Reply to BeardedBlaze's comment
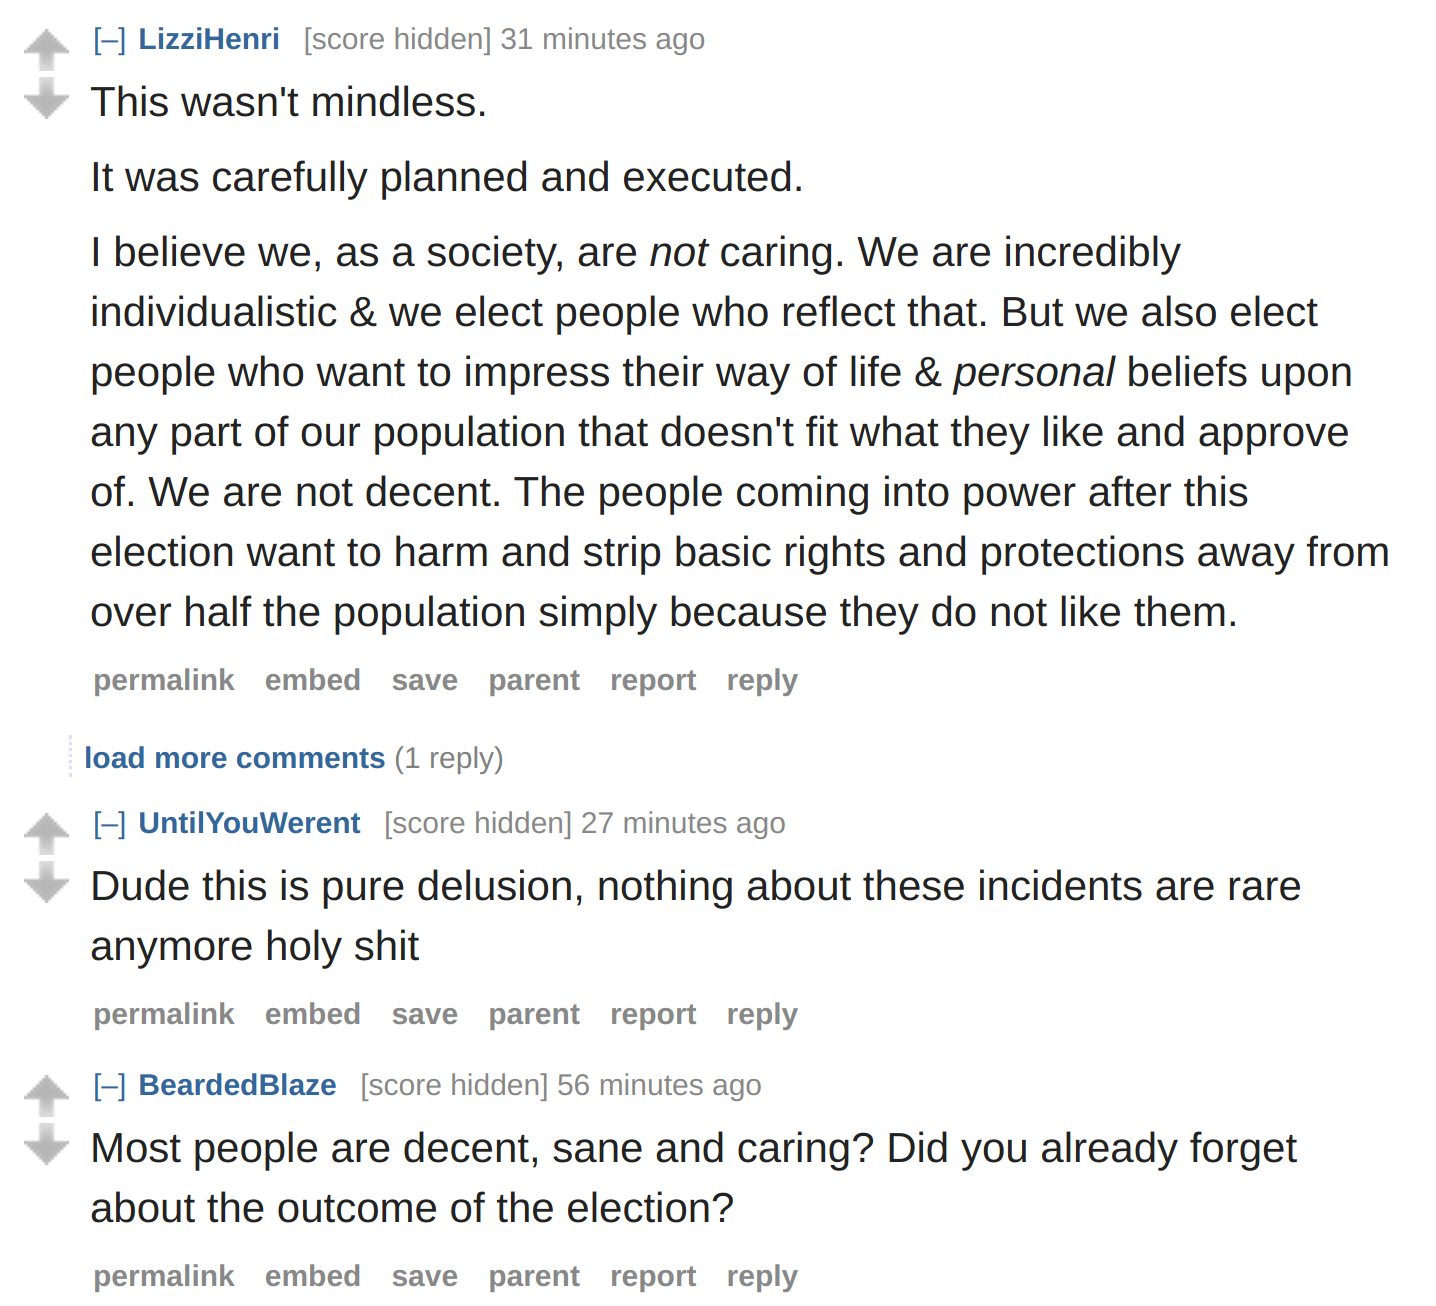 point(762,1277)
